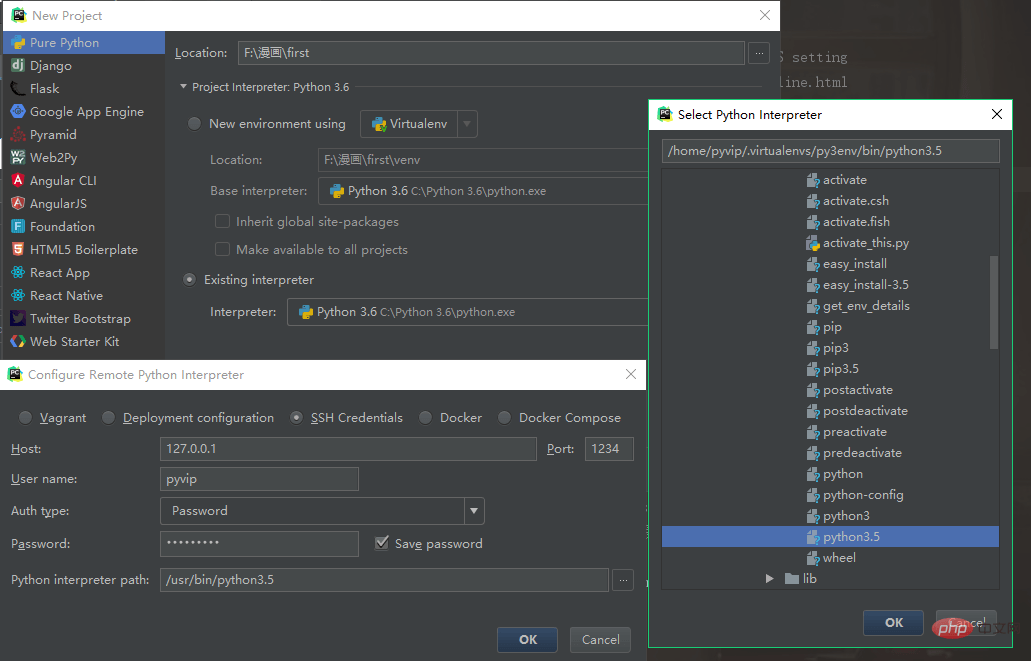Browse for Python interpreter path
Image resolution: width=1031 pixels, height=661 pixels.
point(623,579)
